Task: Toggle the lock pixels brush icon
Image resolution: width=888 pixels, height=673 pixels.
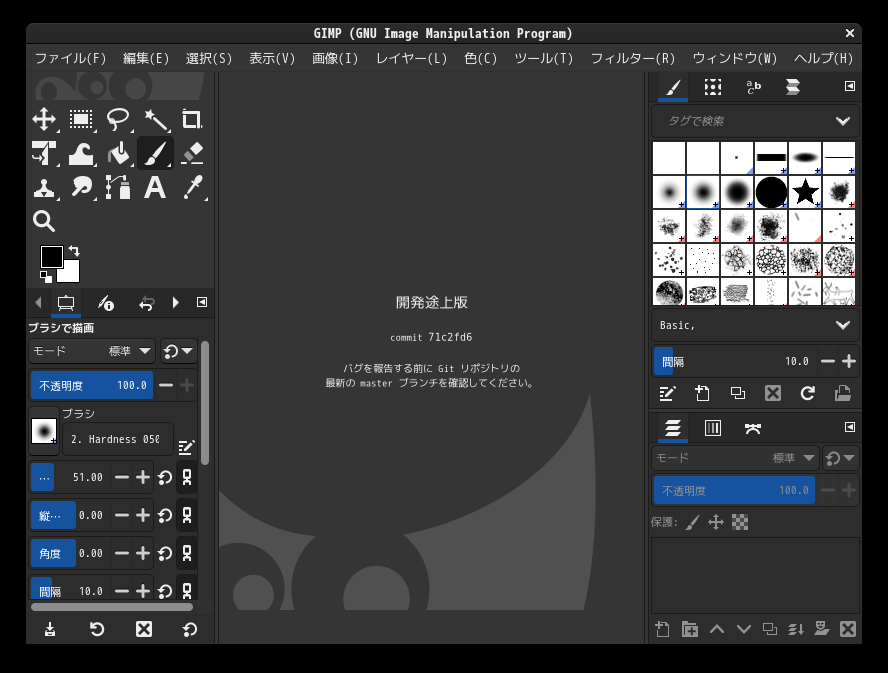Action: pos(692,522)
